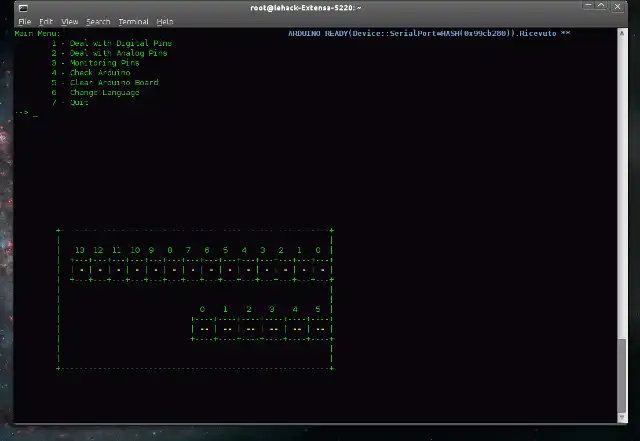Open the Terminal menu

point(133,21)
